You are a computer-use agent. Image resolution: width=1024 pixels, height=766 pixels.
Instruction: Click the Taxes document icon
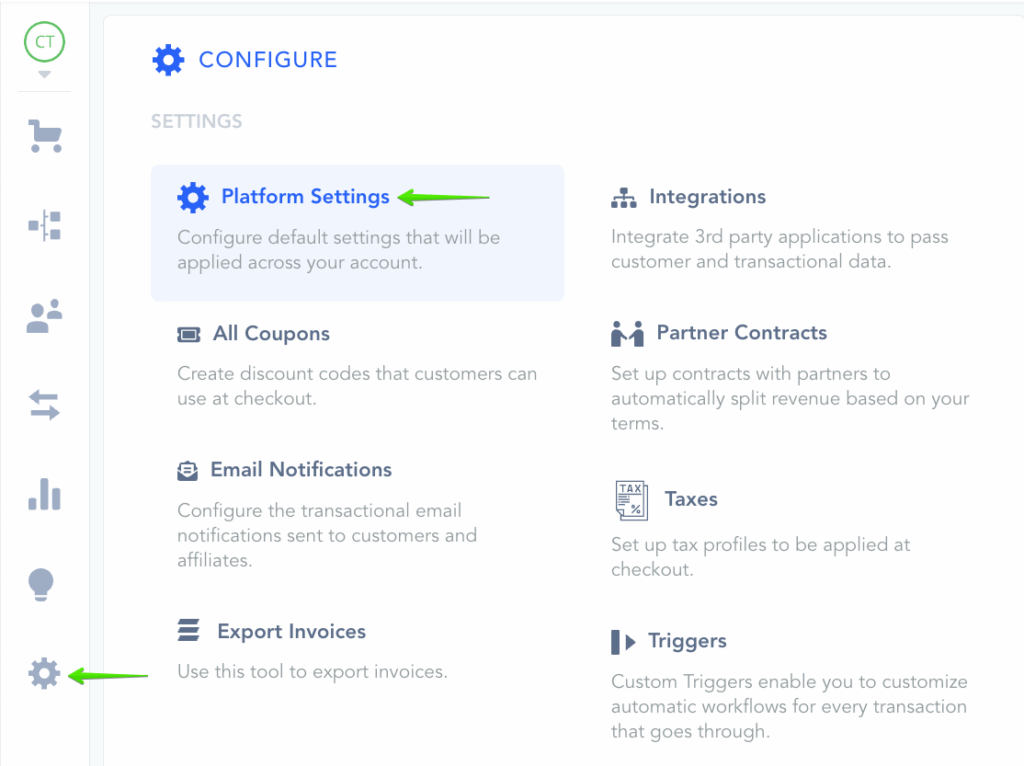click(x=631, y=500)
